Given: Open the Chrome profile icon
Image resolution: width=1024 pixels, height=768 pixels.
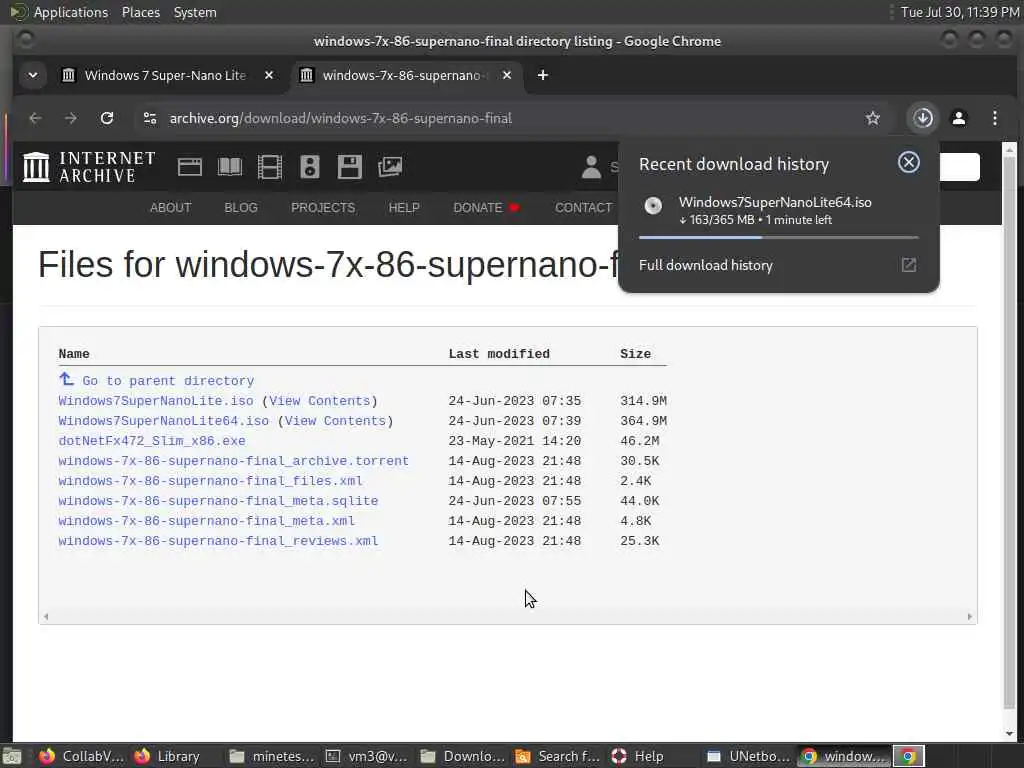Looking at the screenshot, I should click(x=959, y=118).
